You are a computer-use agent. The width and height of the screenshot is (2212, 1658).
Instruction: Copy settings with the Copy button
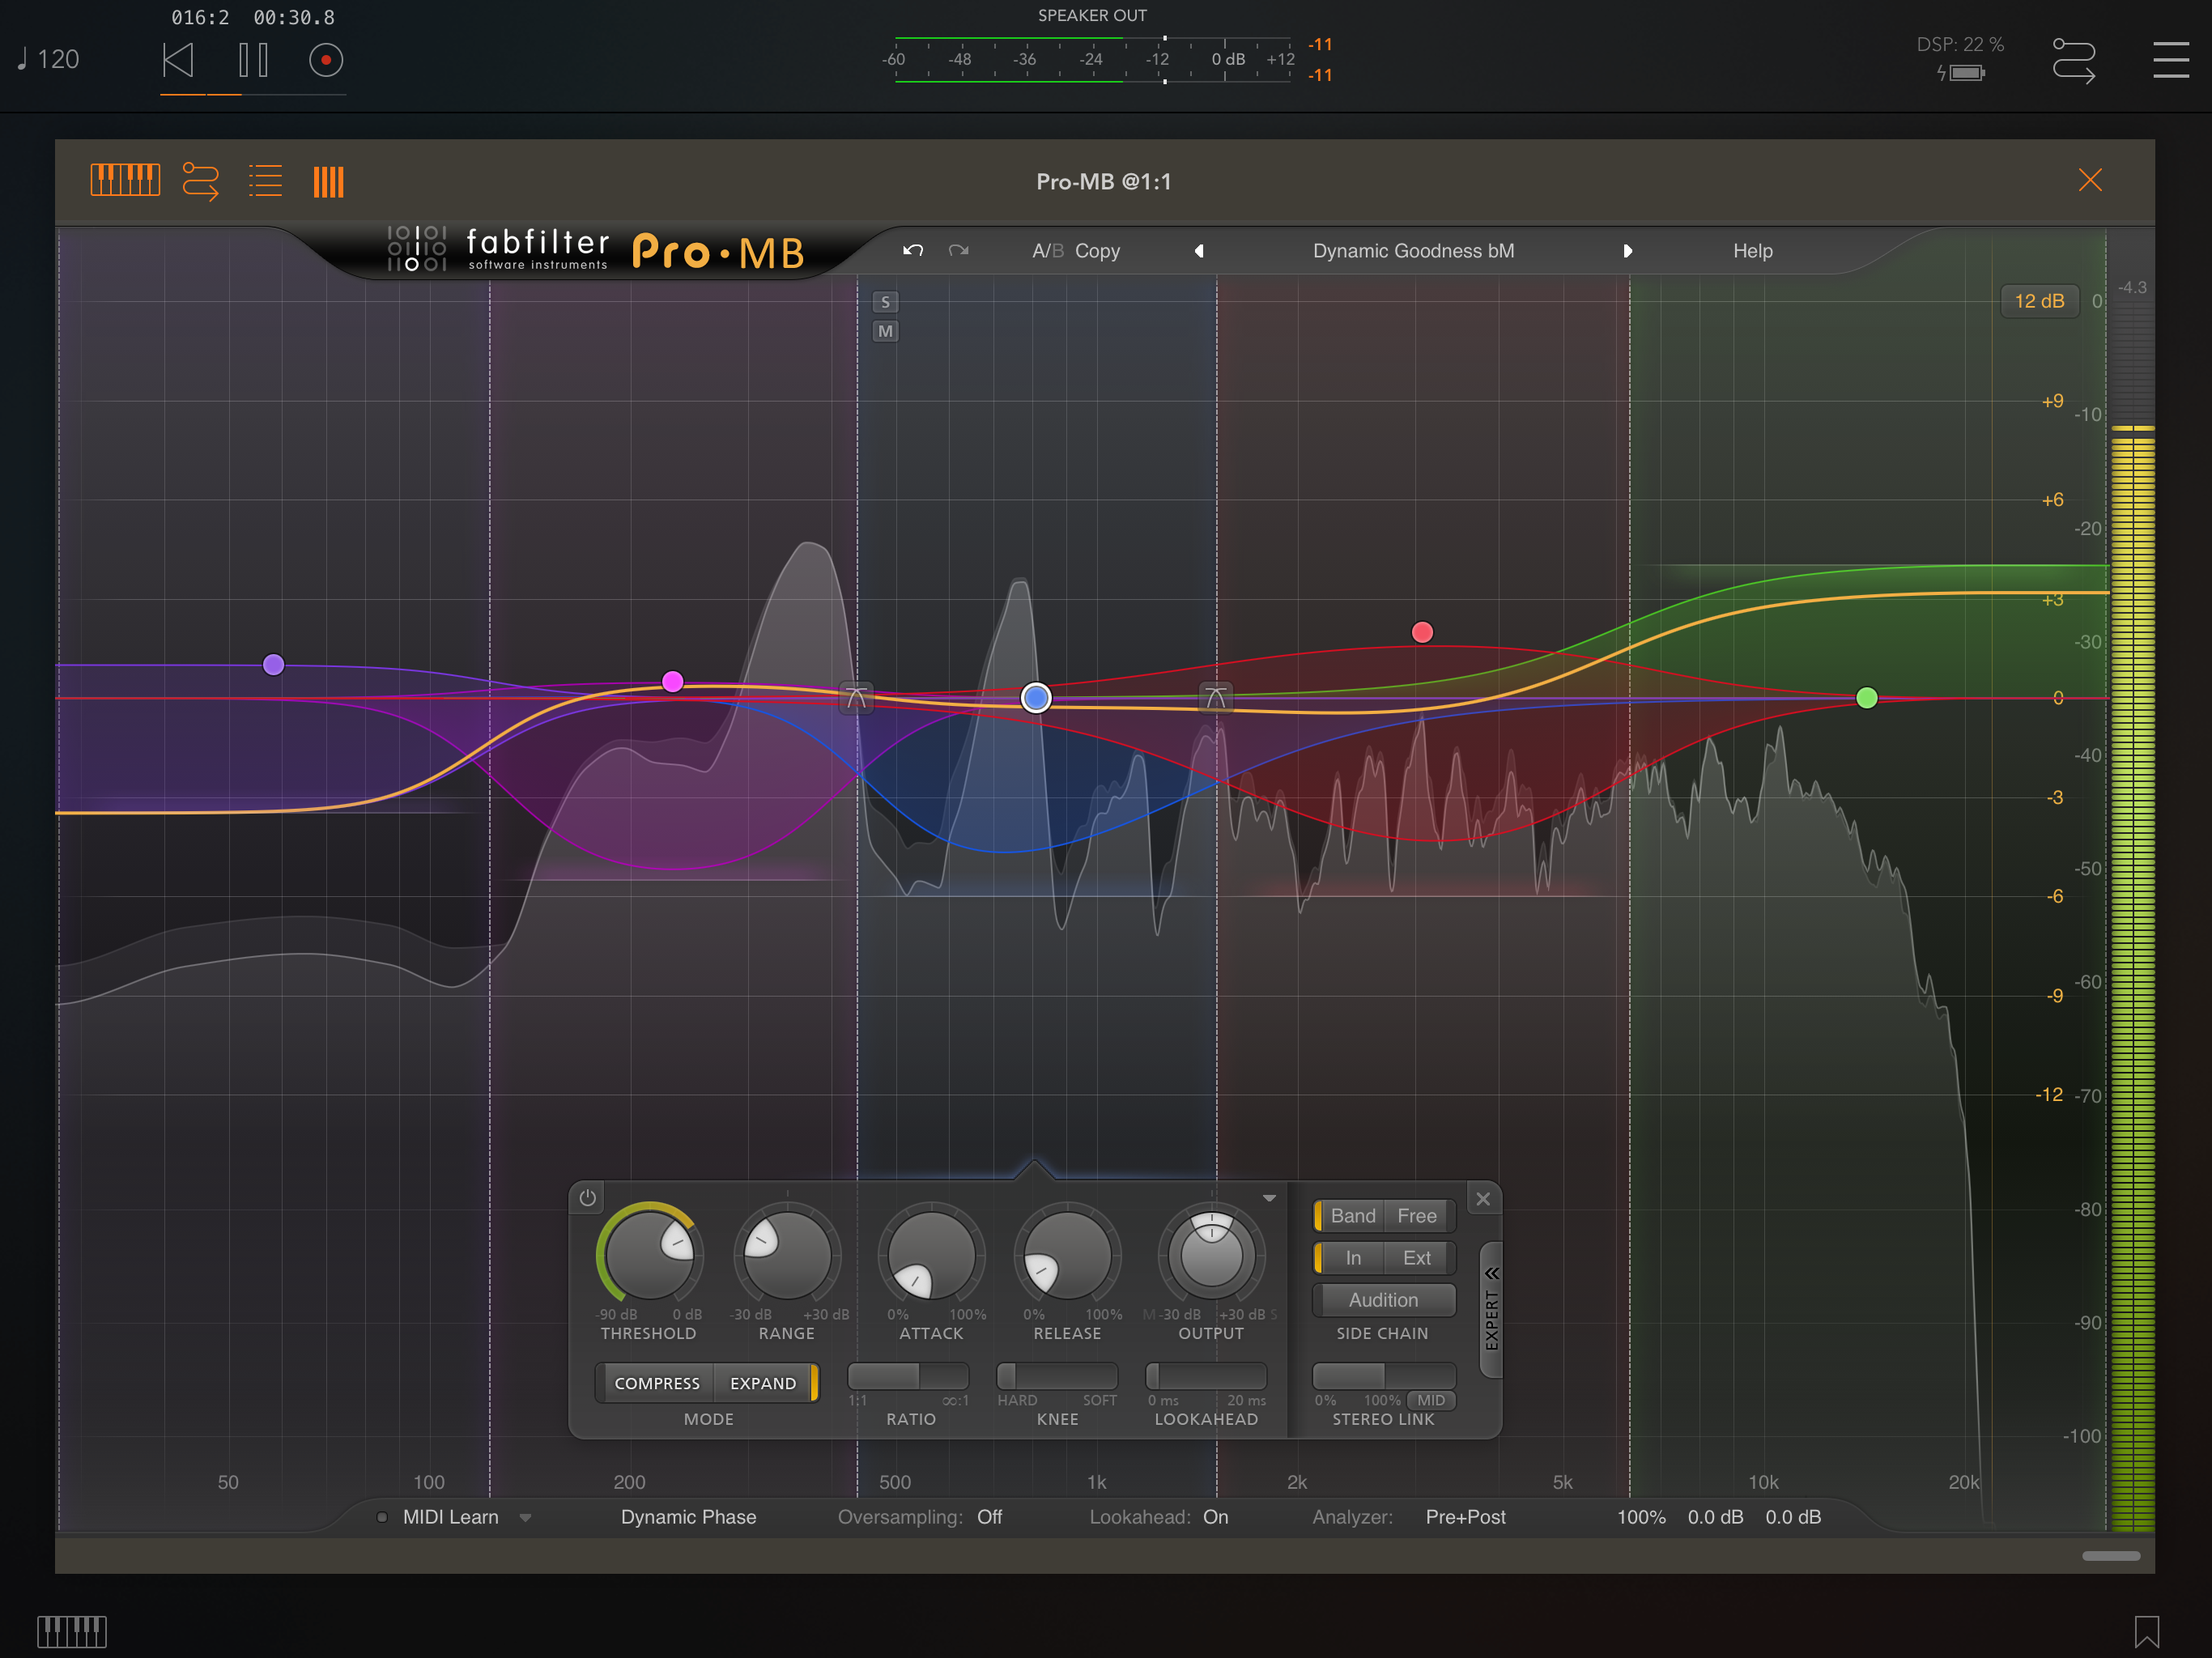click(x=1097, y=251)
